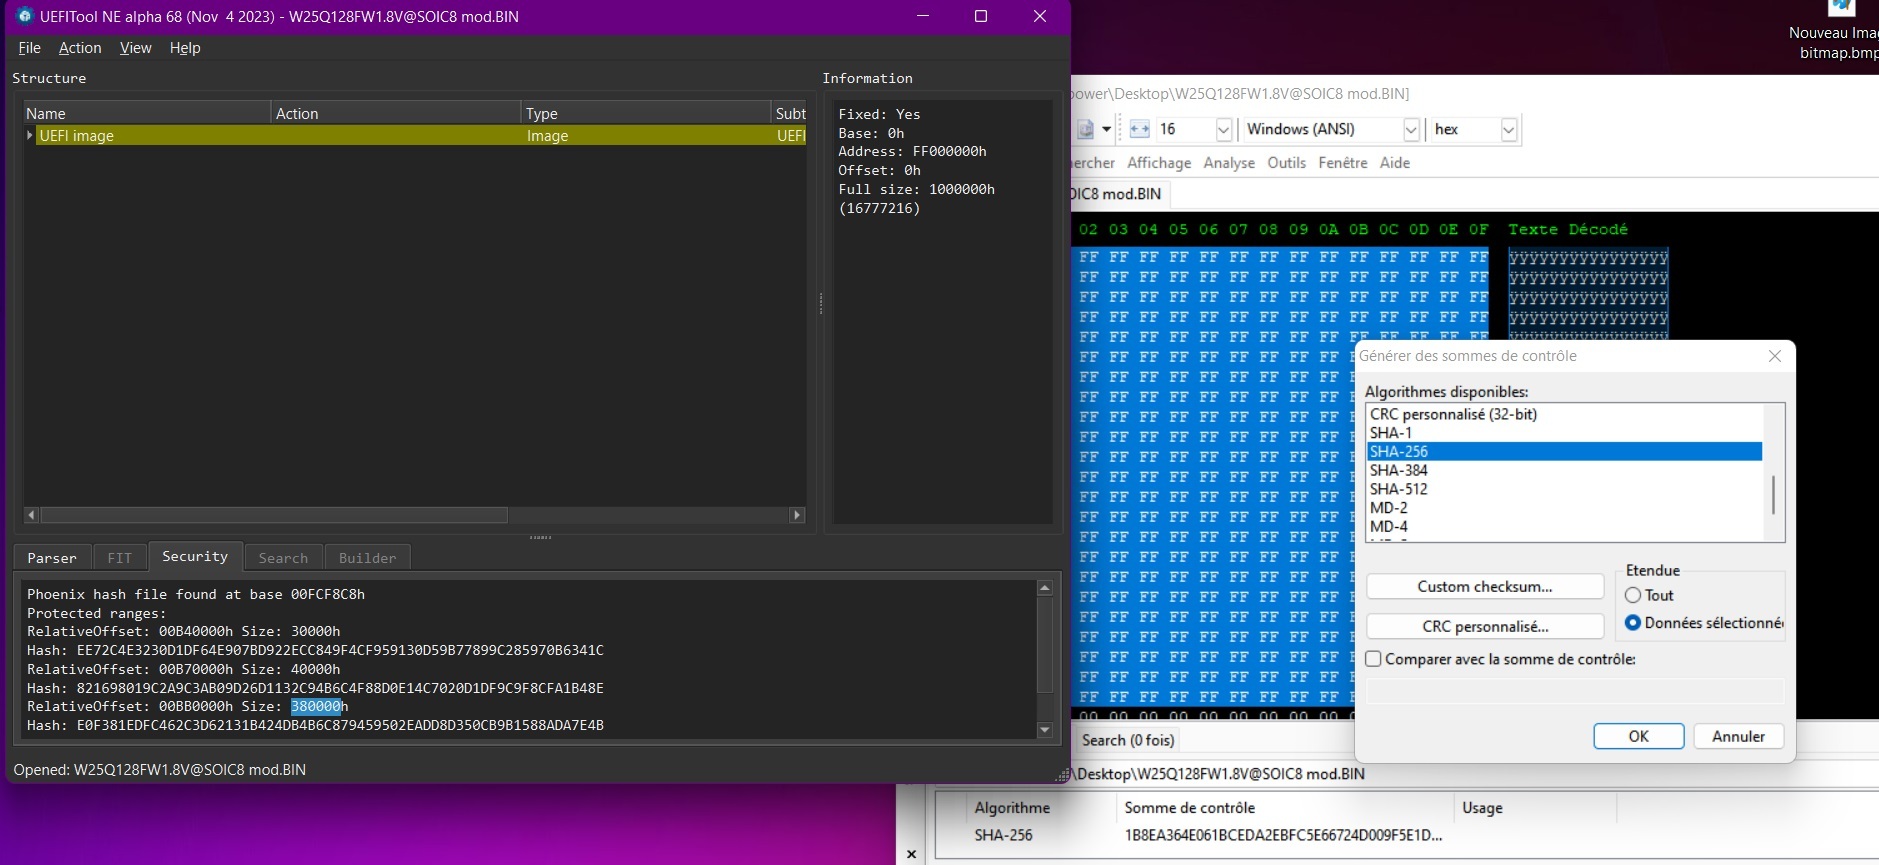Viewport: 1879px width, 865px height.
Task: Select SHA-512 in the algorithms list
Action: [x=1398, y=489]
